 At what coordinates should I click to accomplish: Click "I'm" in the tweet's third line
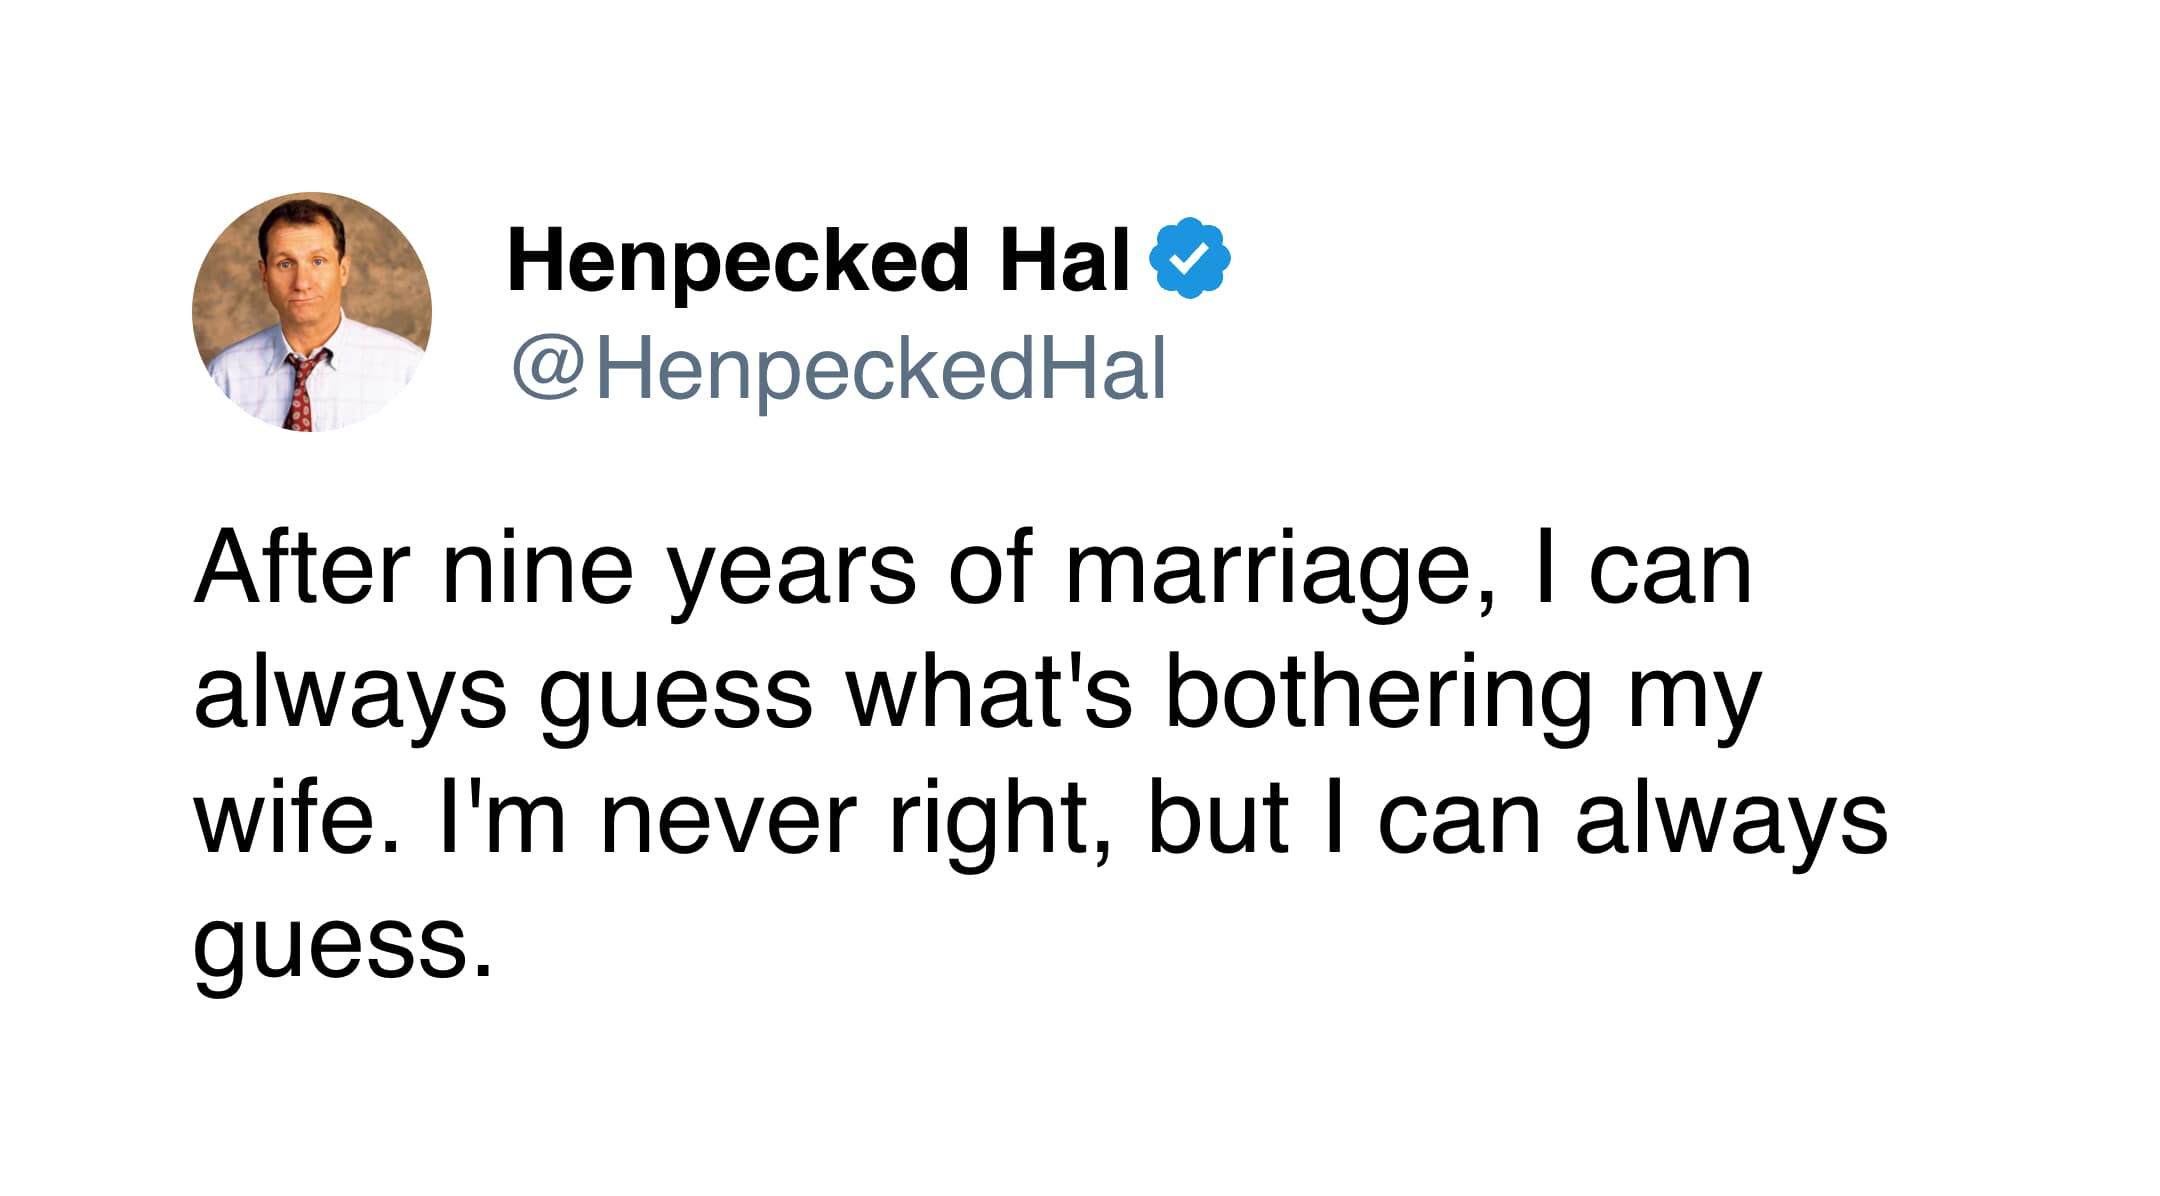click(502, 818)
